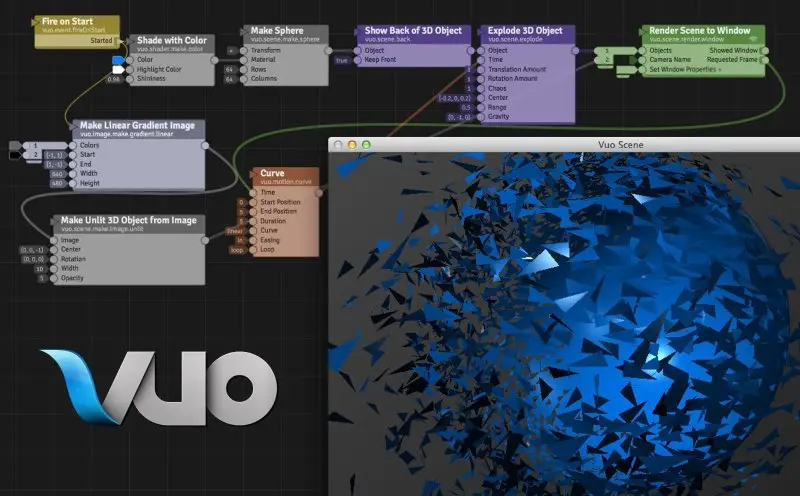
Task: Click the Colors port on Make Linear Gradient Image
Action: 72,145
